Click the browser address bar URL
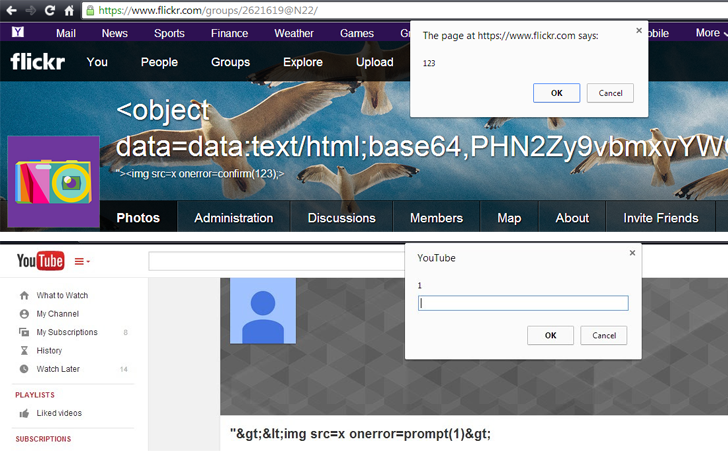Screen dimensions: 728x453 pos(208,10)
